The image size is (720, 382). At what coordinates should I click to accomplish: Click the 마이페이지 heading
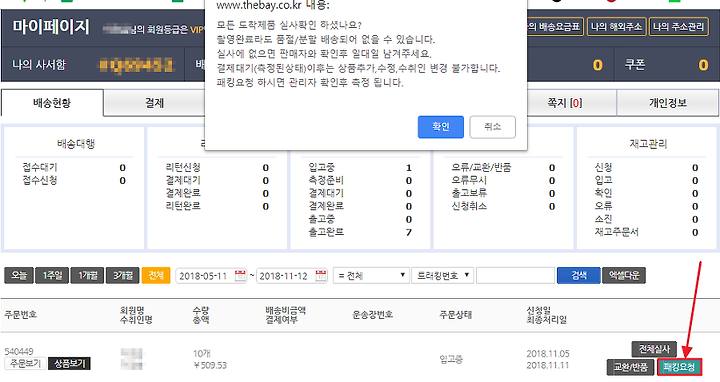tap(51, 27)
